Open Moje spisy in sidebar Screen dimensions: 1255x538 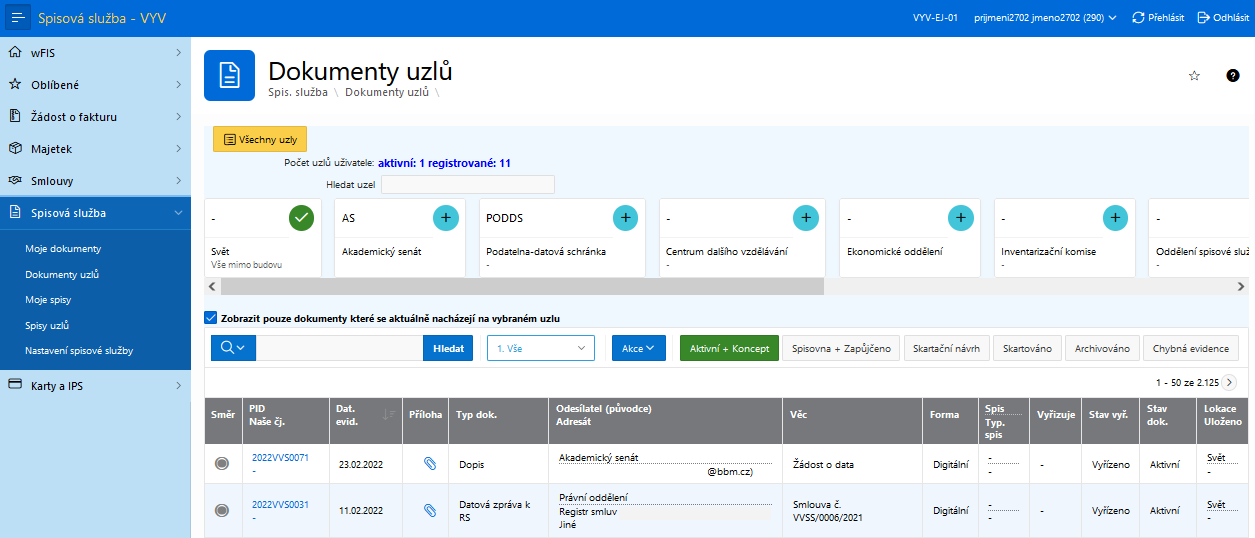tap(48, 300)
